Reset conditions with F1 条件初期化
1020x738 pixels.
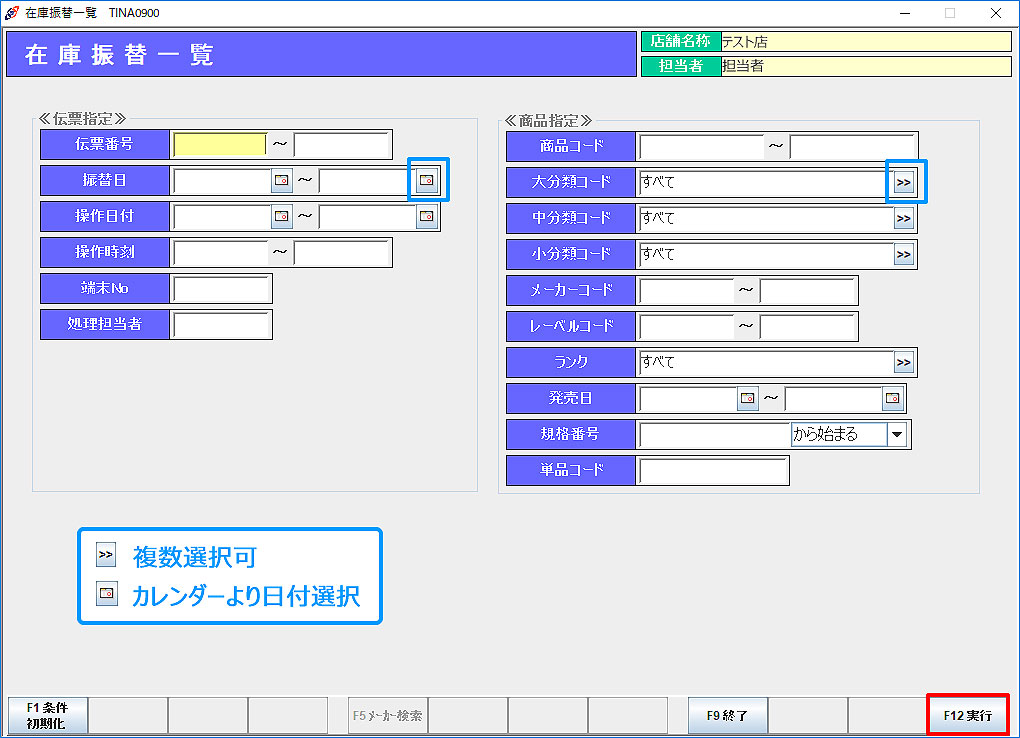click(47, 716)
